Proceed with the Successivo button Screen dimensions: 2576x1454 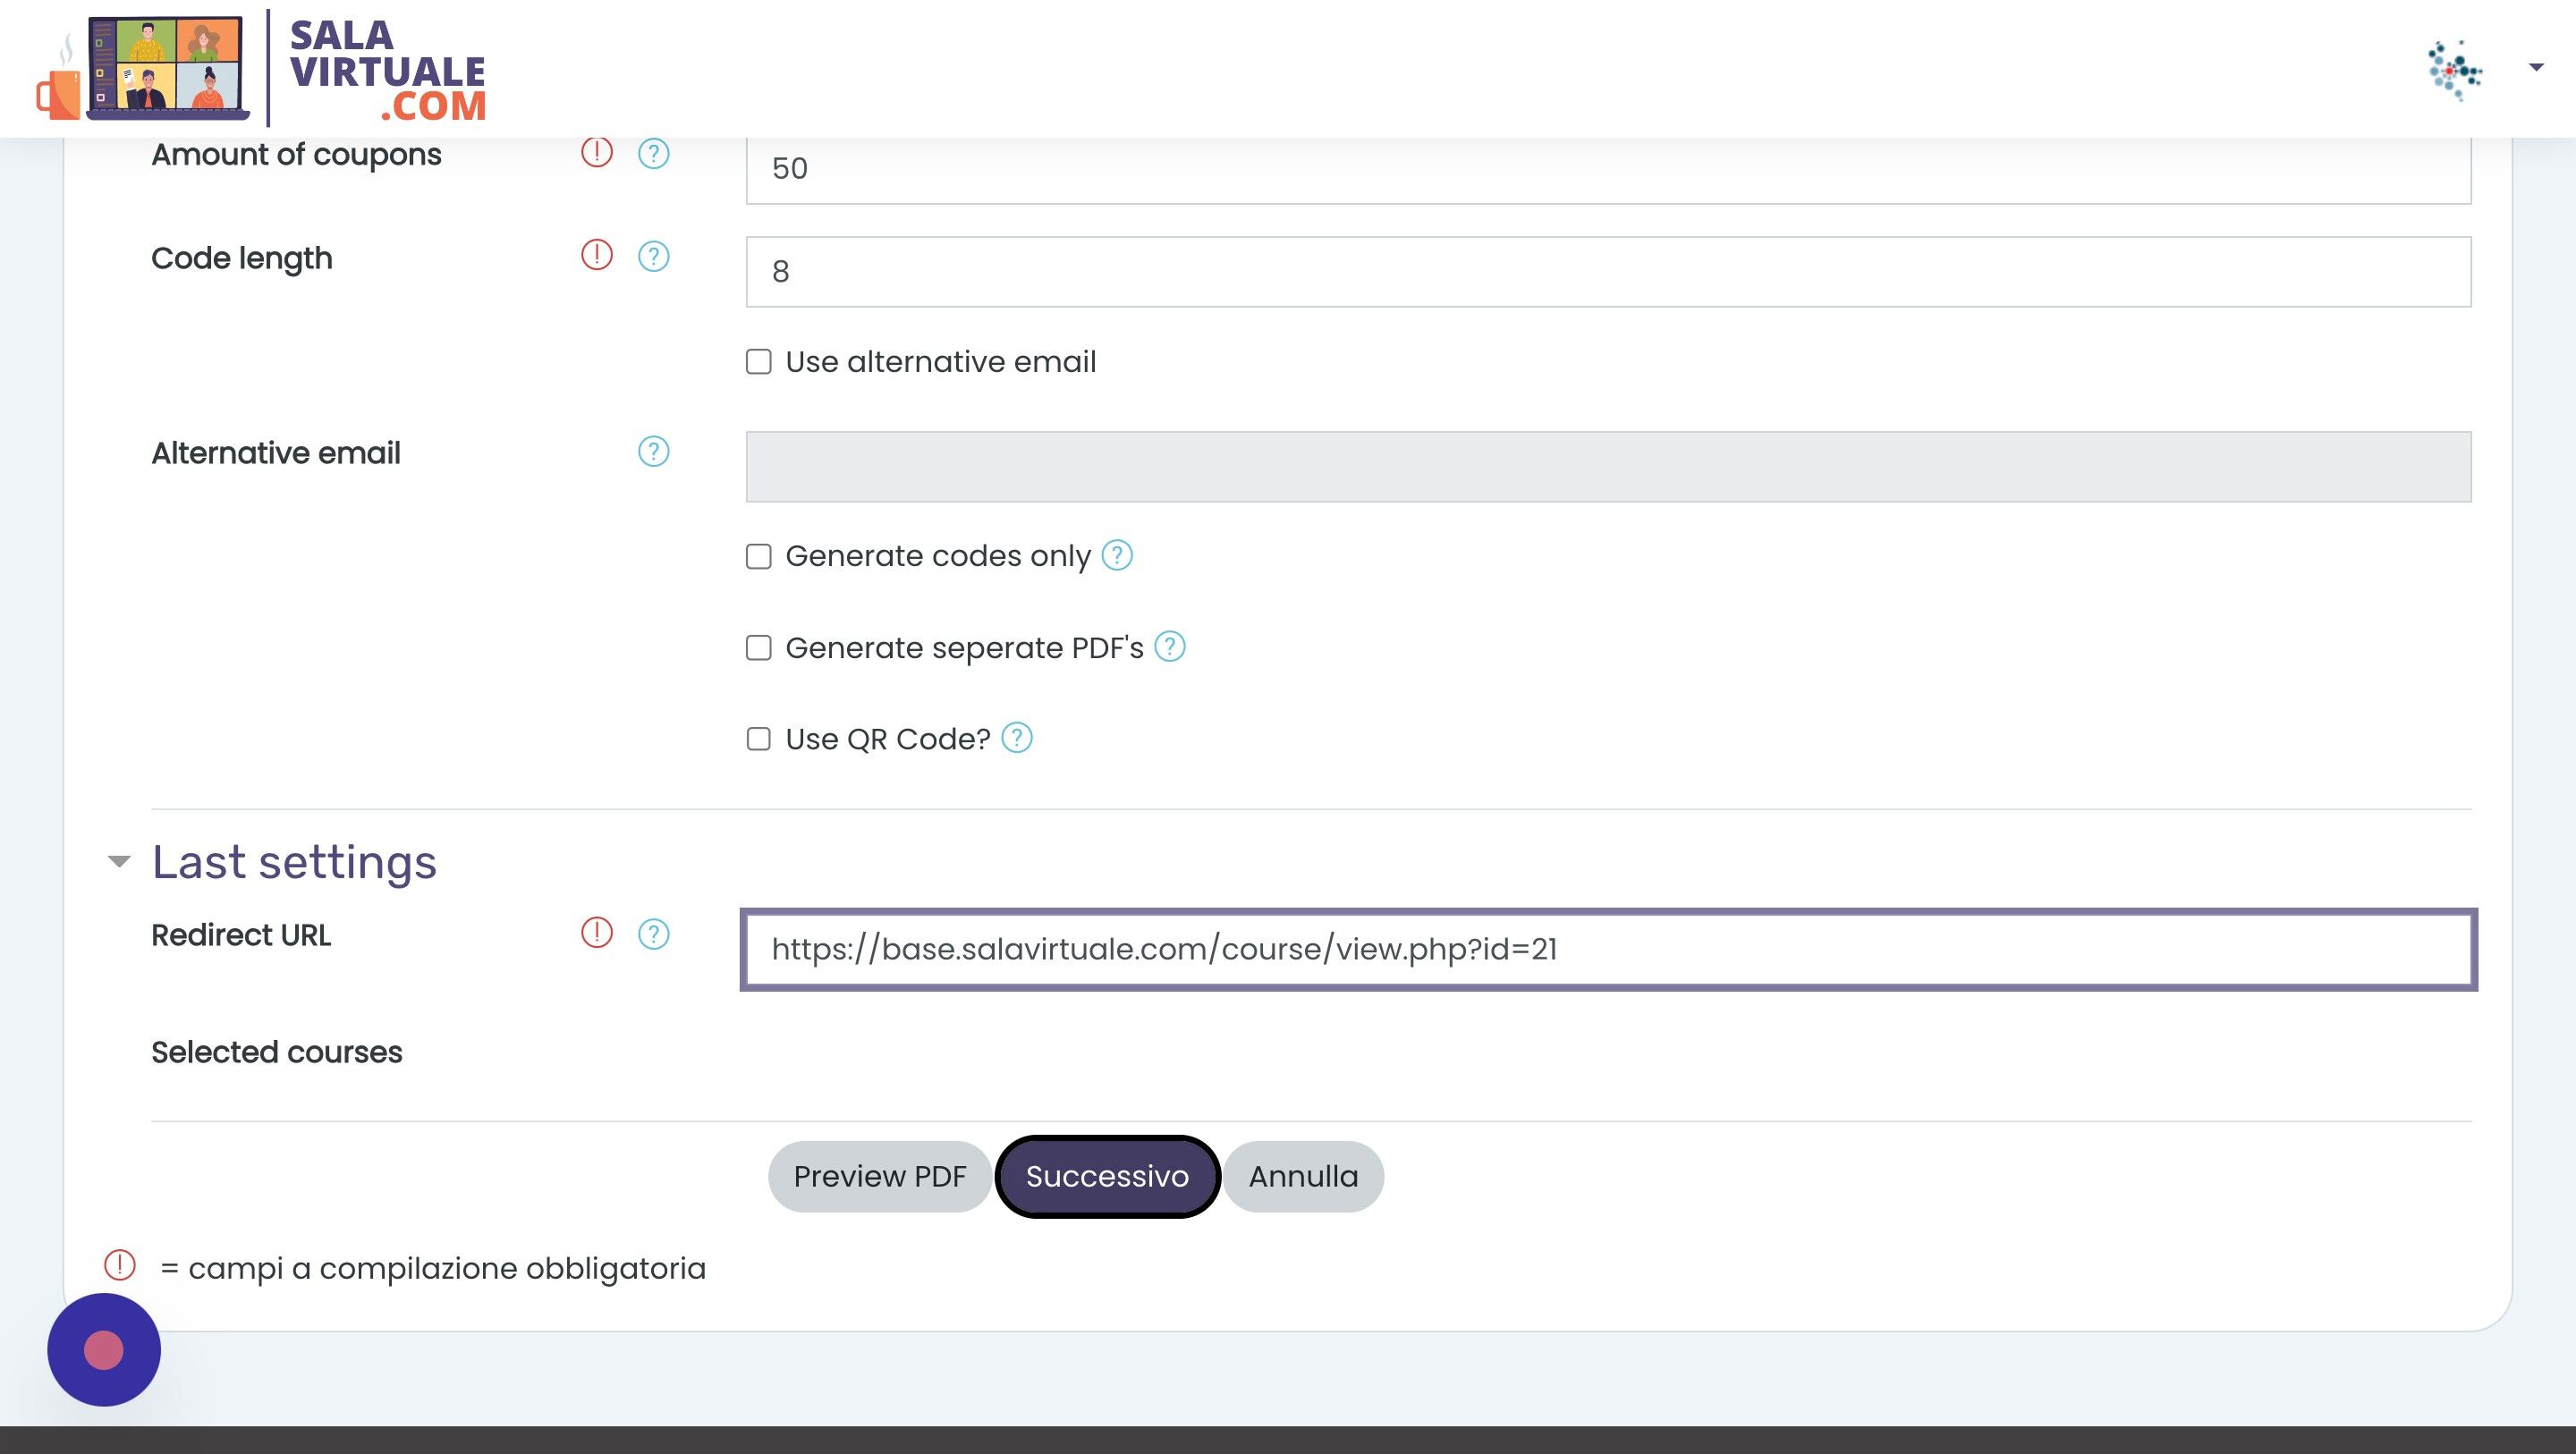(1107, 1176)
